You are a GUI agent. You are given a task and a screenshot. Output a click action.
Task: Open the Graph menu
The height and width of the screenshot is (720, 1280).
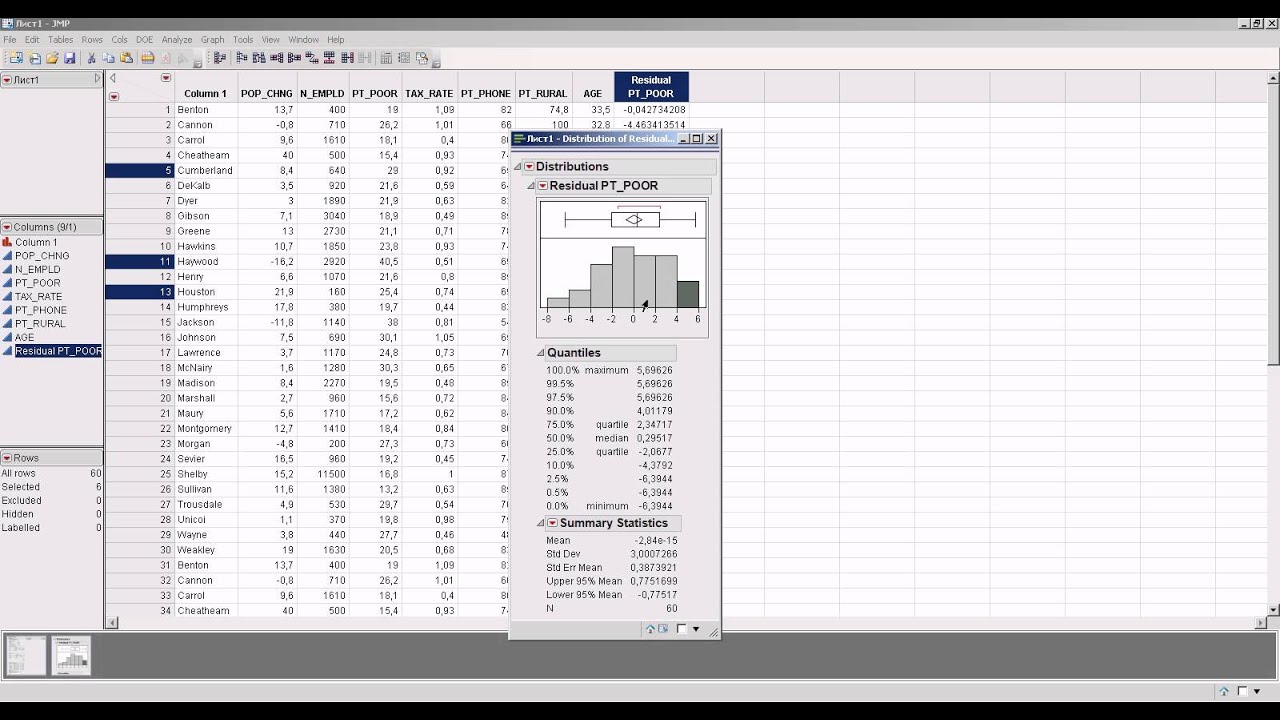[x=213, y=40]
